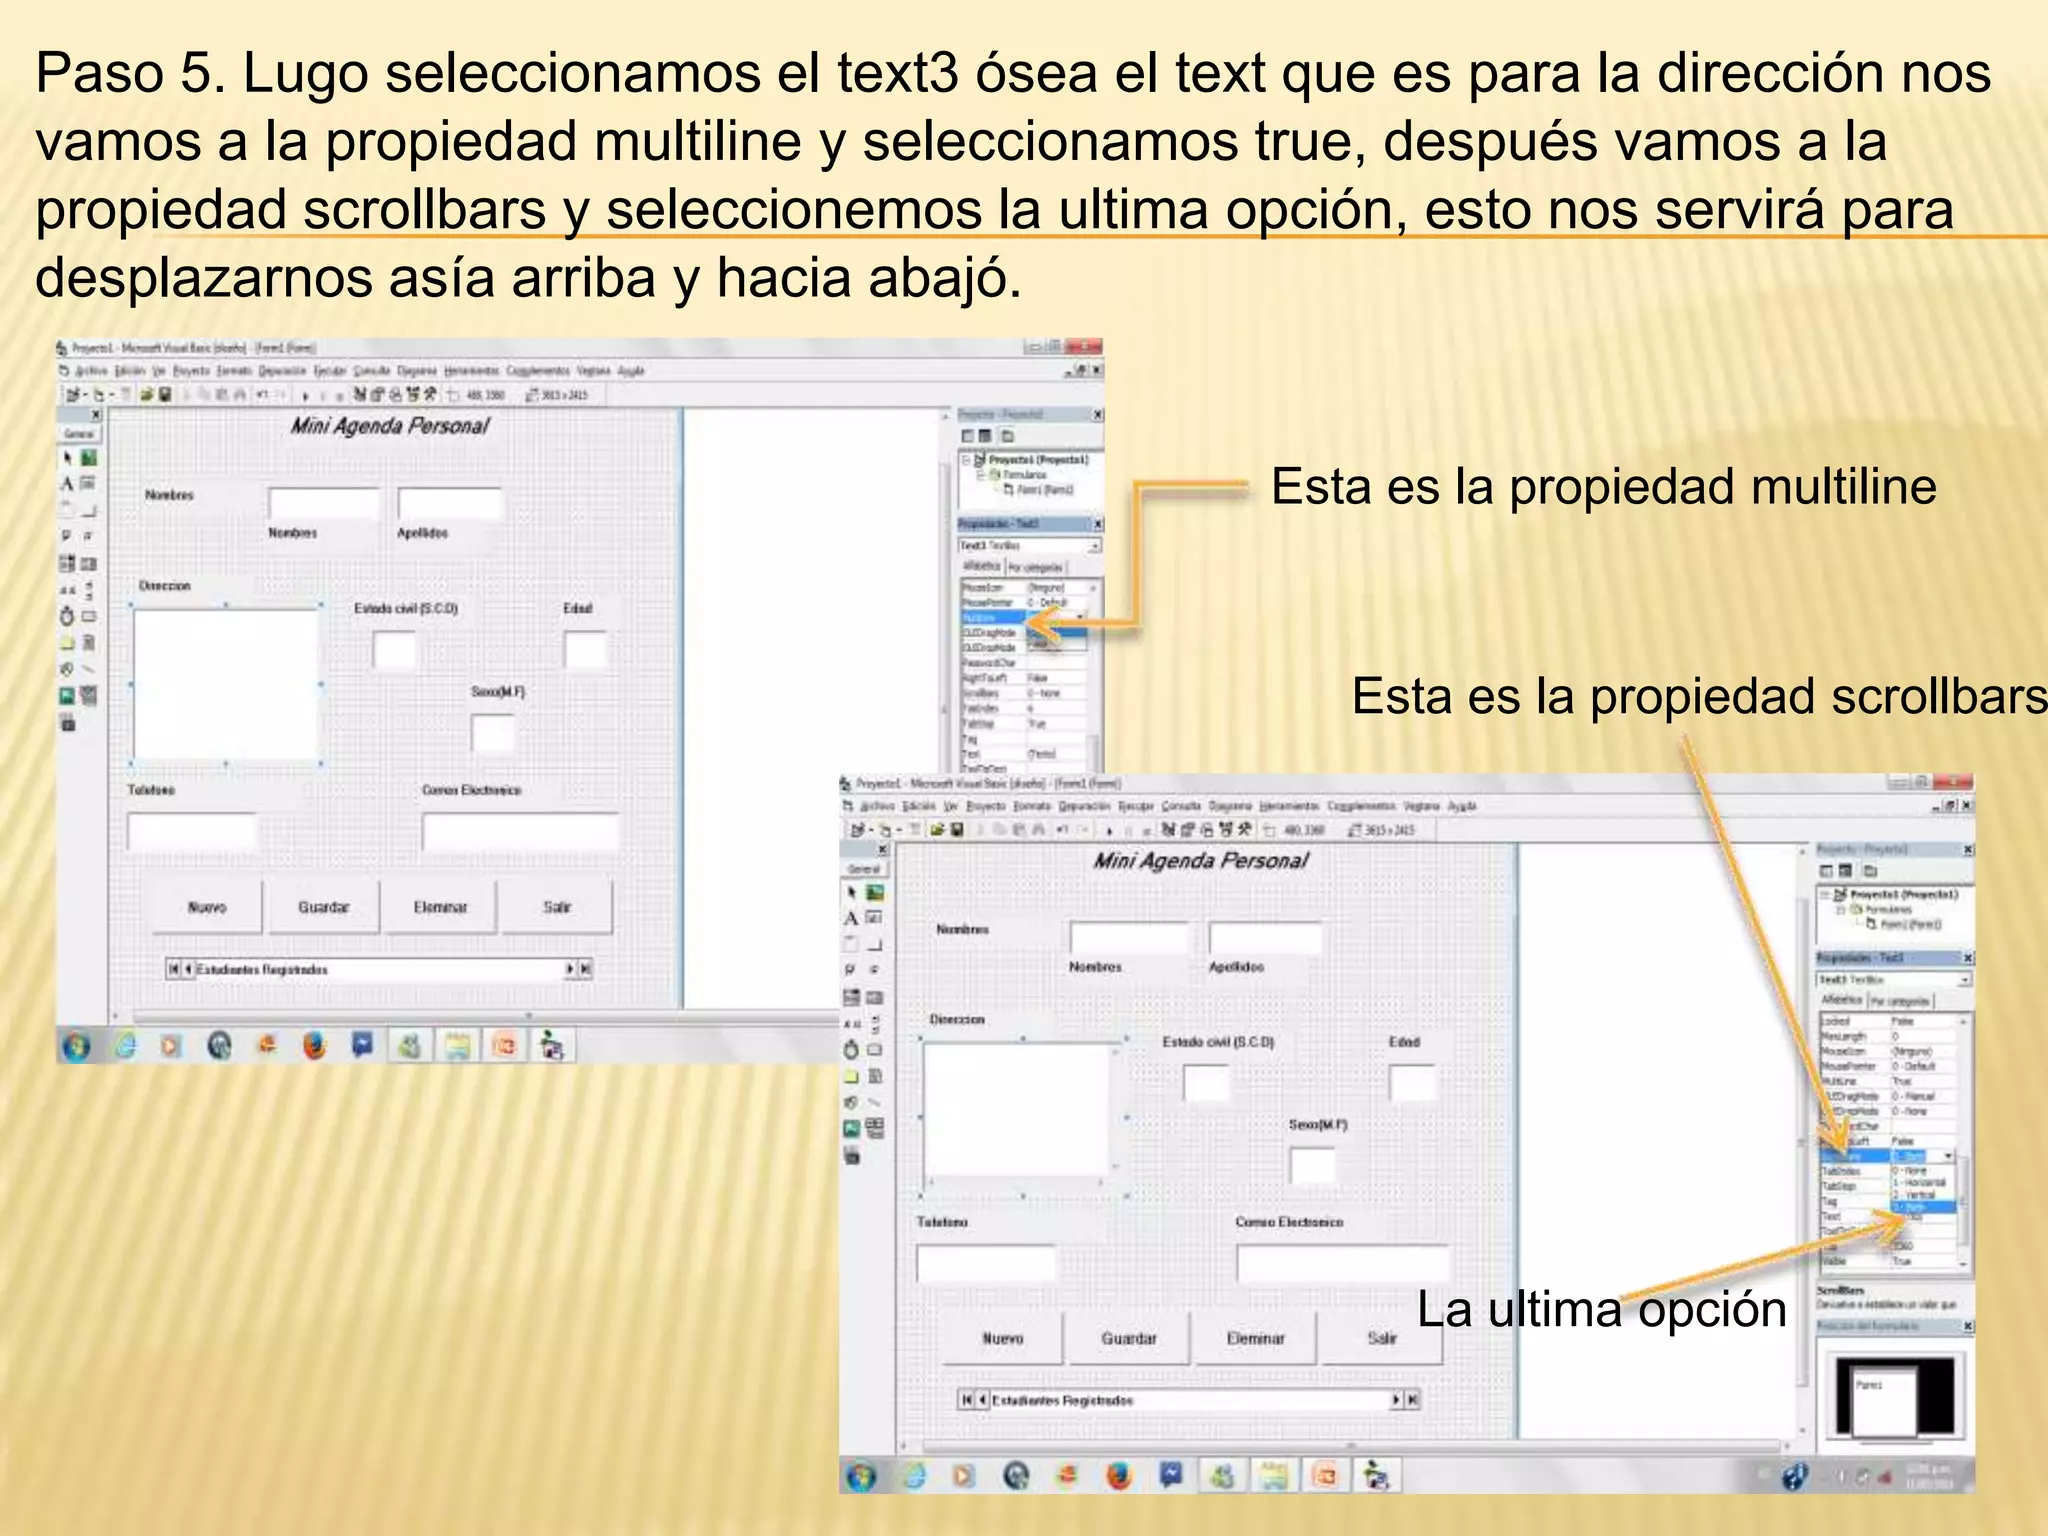Select the OLE tool in lower VB toolbox
Screen dimensions: 2048x1536
[851, 1155]
